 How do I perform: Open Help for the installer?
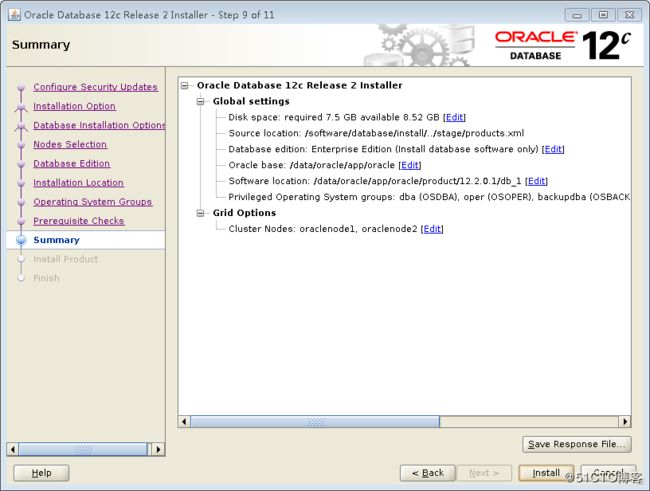pos(41,473)
